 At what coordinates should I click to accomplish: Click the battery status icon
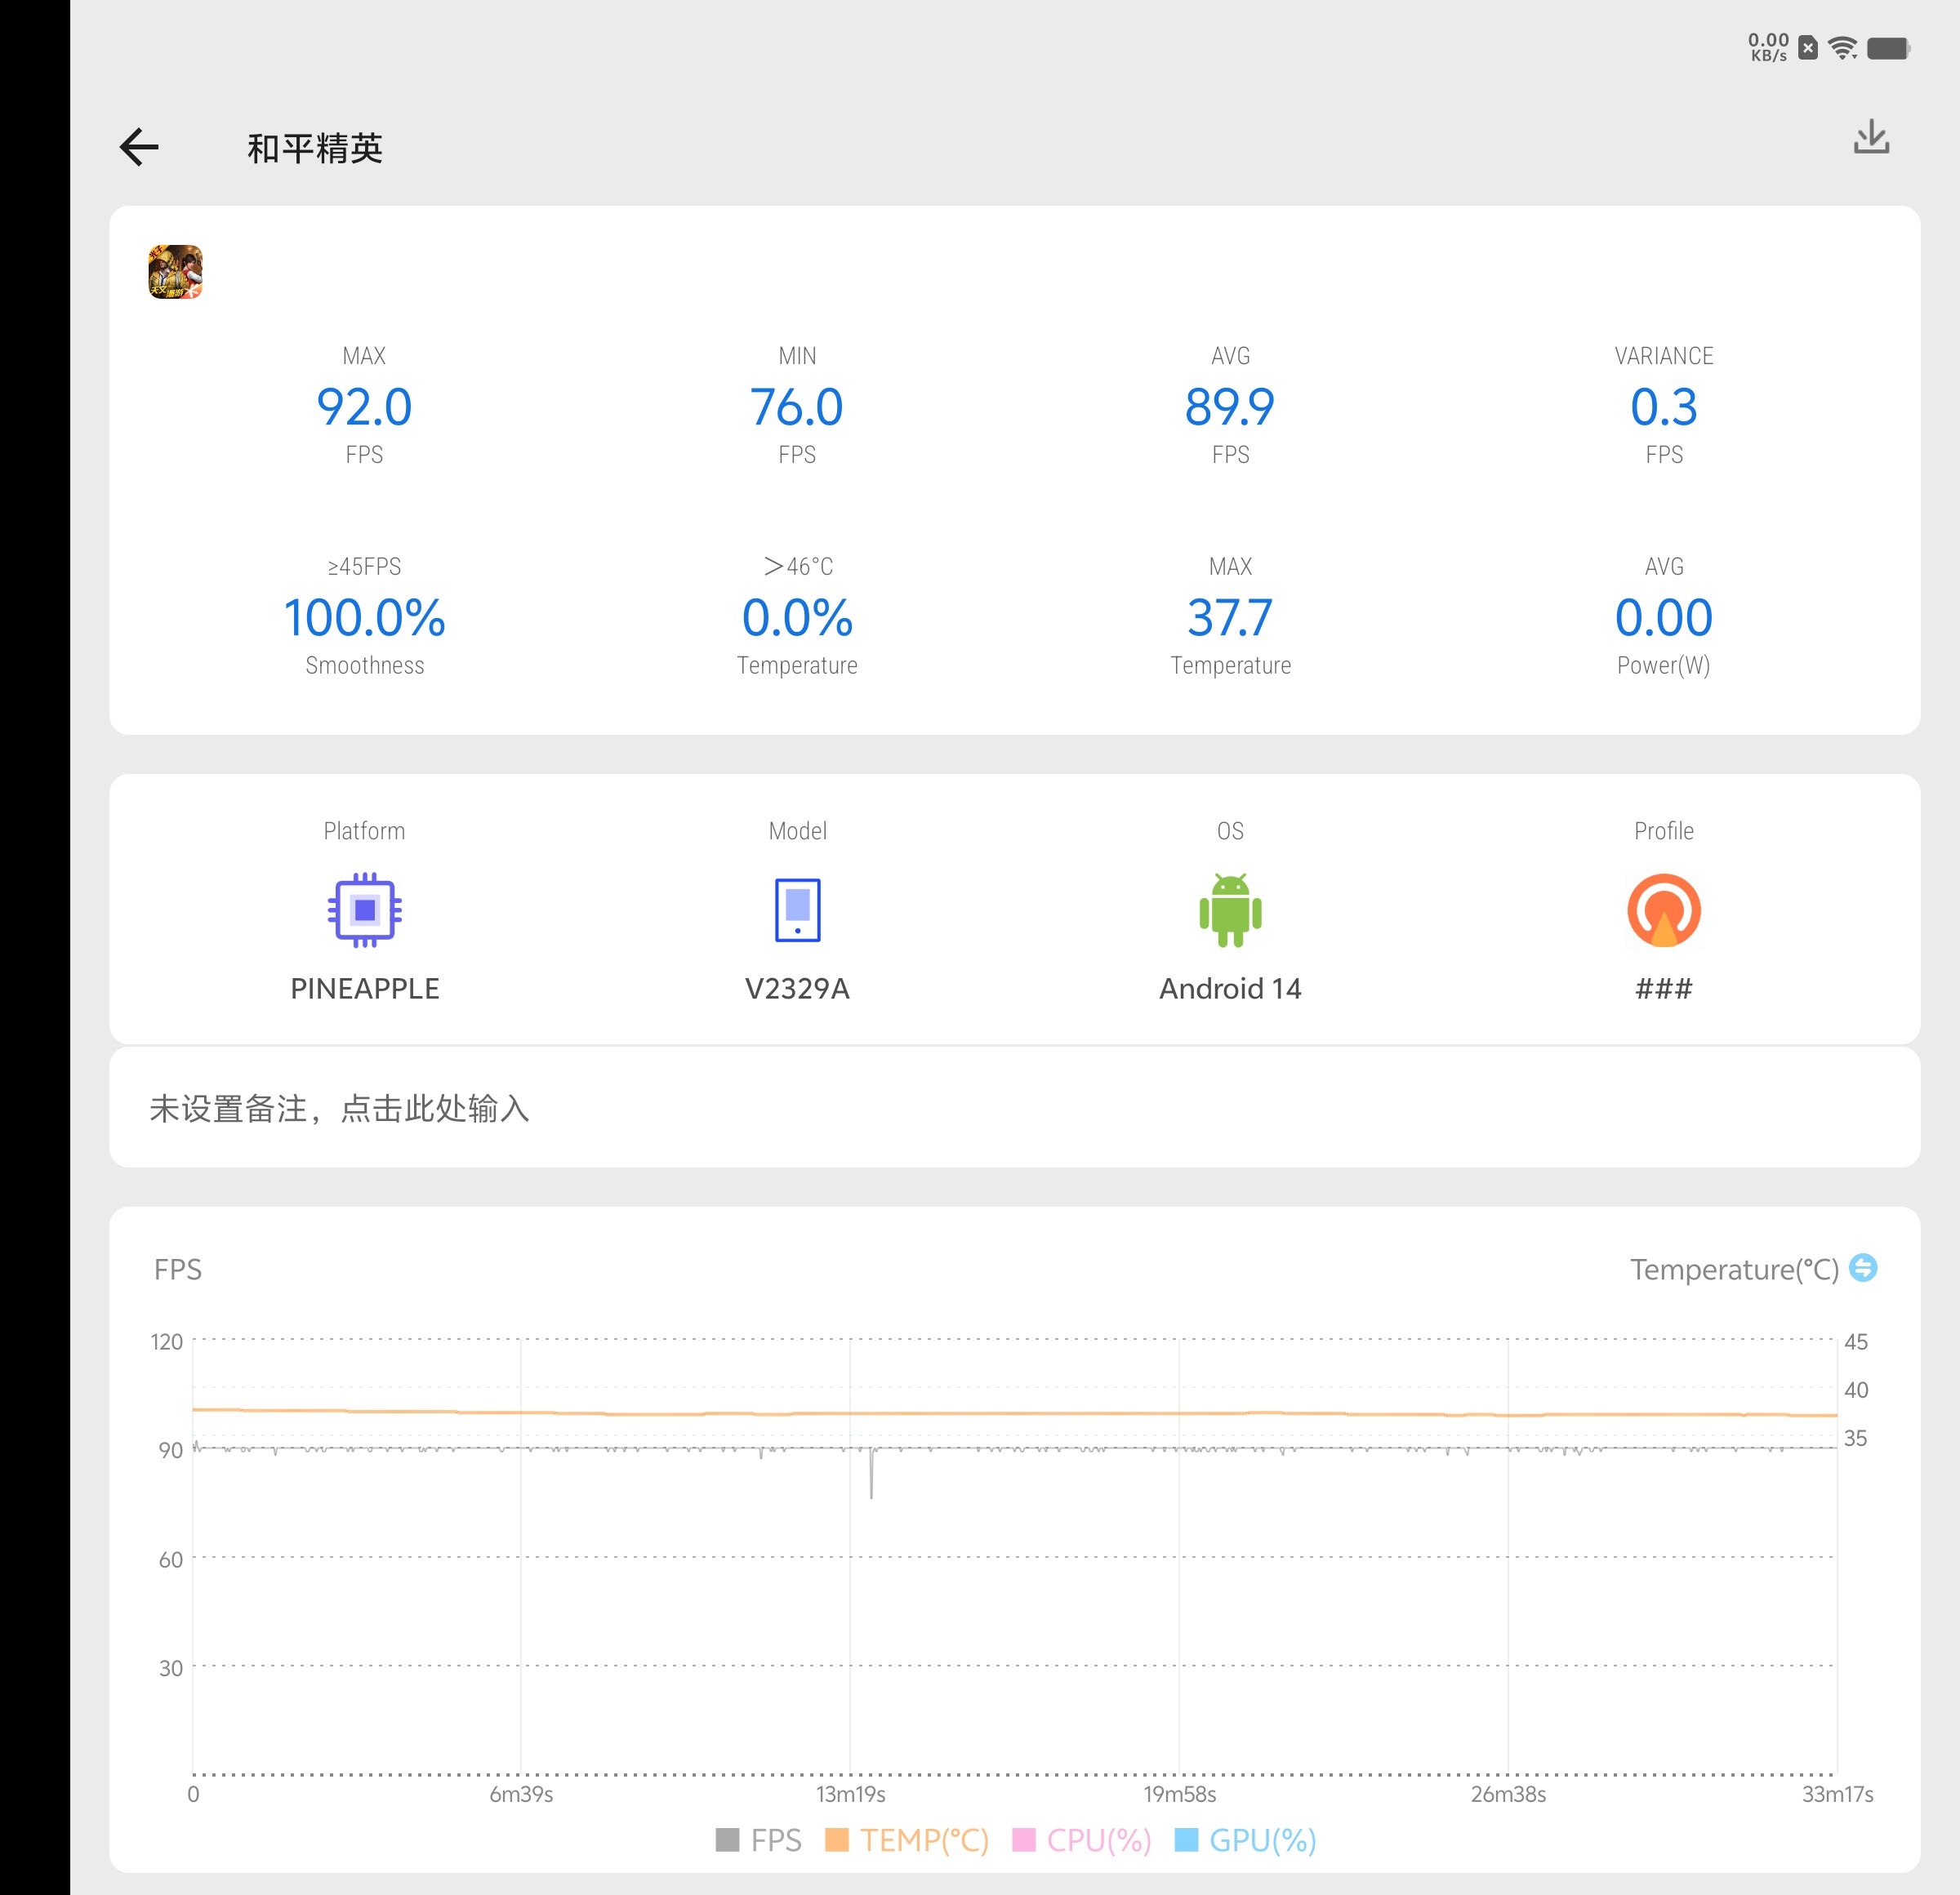point(1888,48)
